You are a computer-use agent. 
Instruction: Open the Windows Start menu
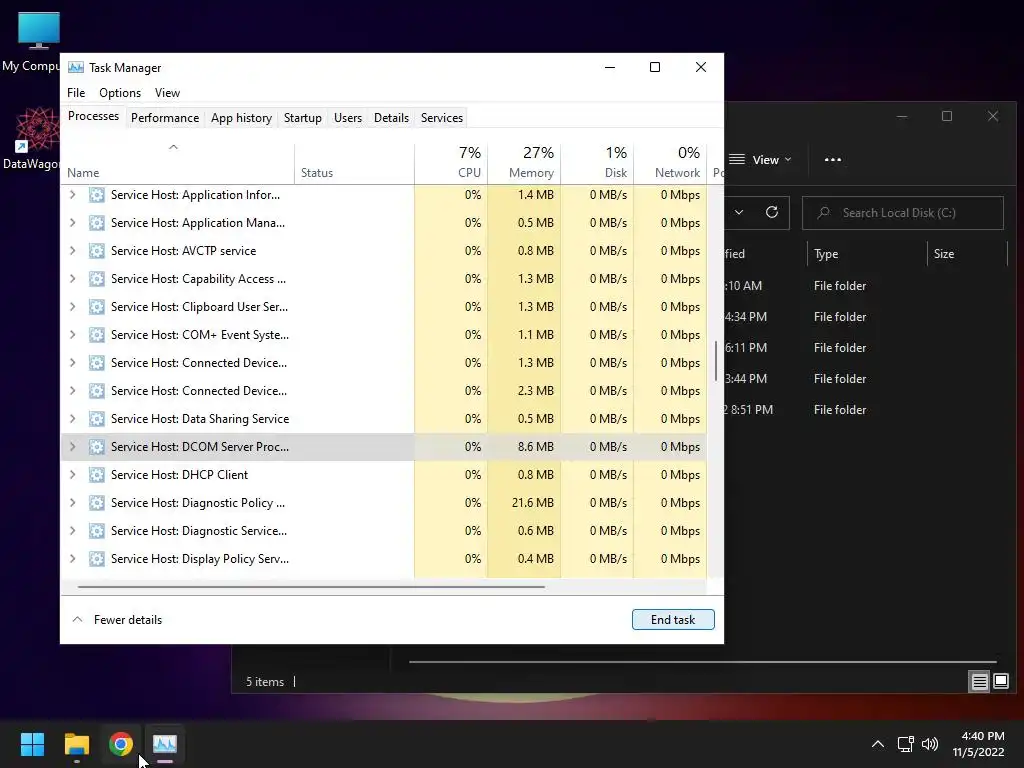click(32, 744)
